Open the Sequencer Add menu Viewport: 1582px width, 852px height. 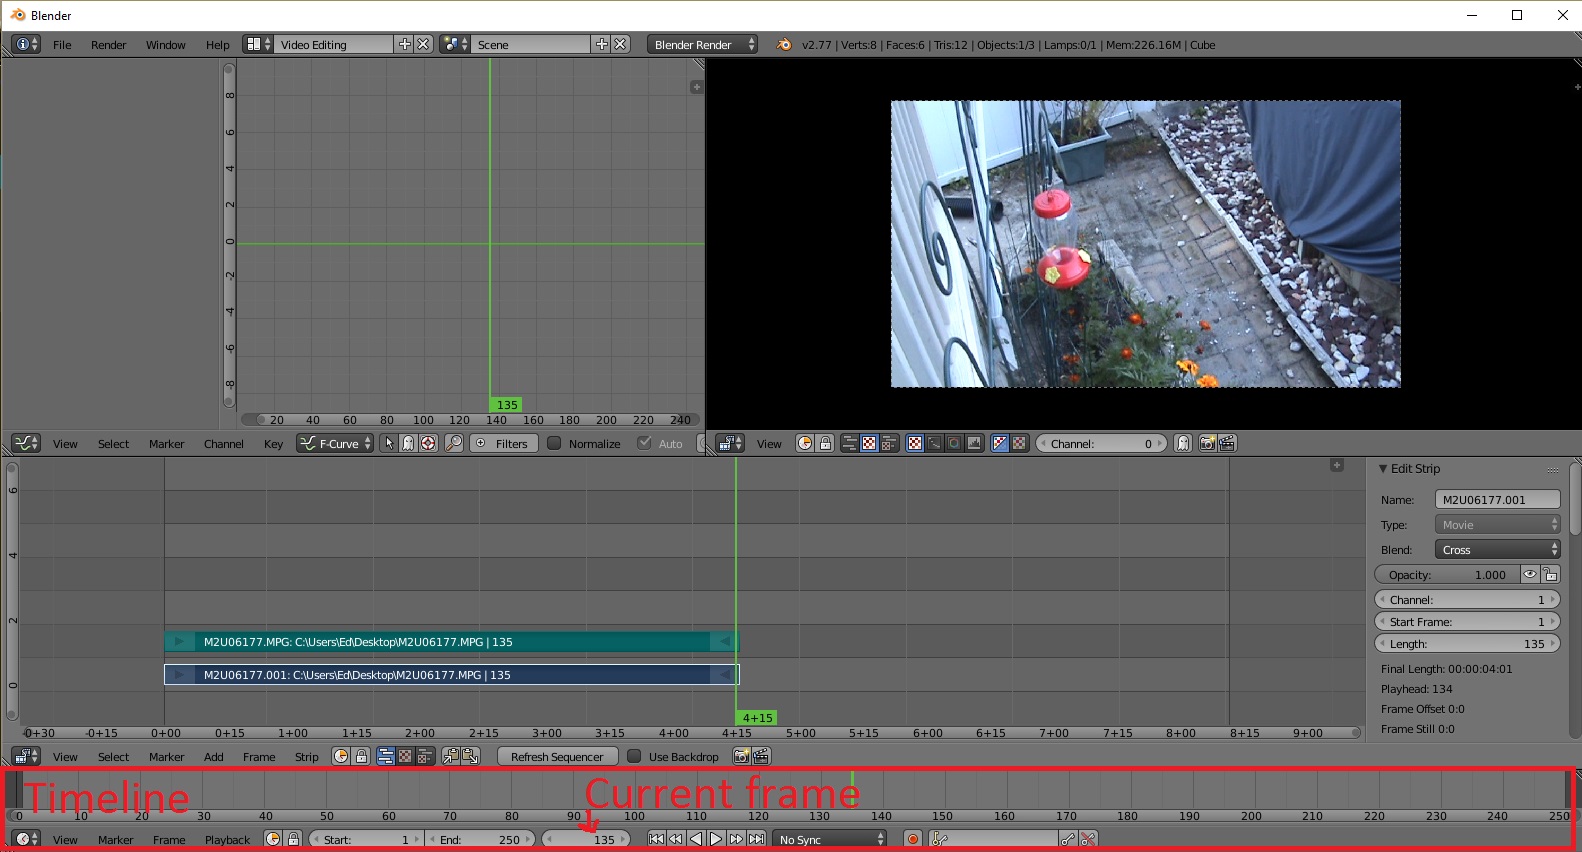213,757
